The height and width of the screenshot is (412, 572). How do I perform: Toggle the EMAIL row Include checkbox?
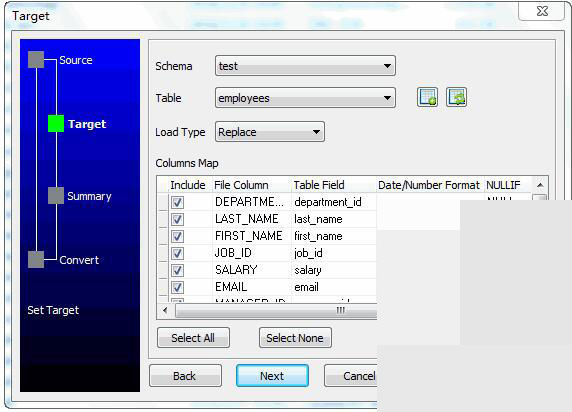177,287
